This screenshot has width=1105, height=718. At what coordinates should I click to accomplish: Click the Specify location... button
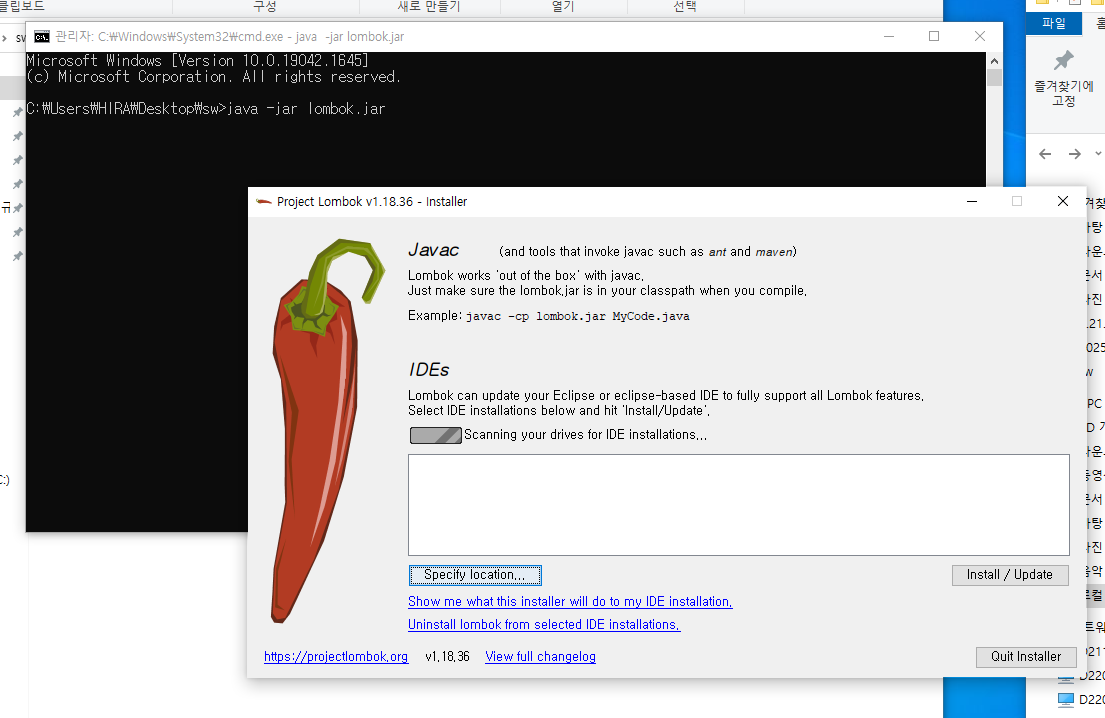(x=475, y=575)
